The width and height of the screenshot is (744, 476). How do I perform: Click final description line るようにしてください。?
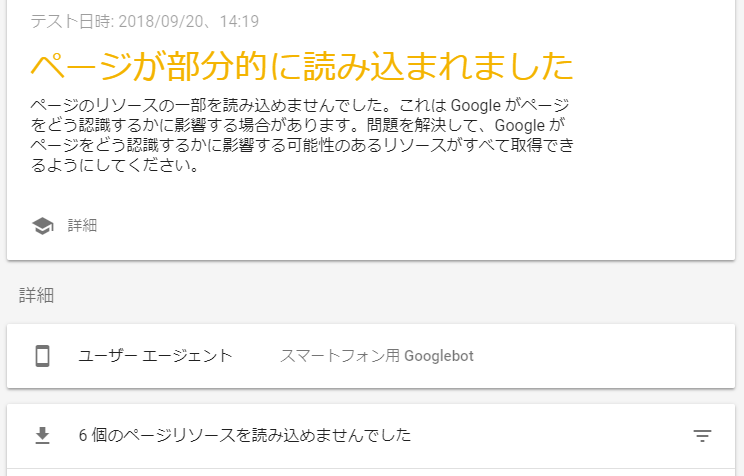111,166
